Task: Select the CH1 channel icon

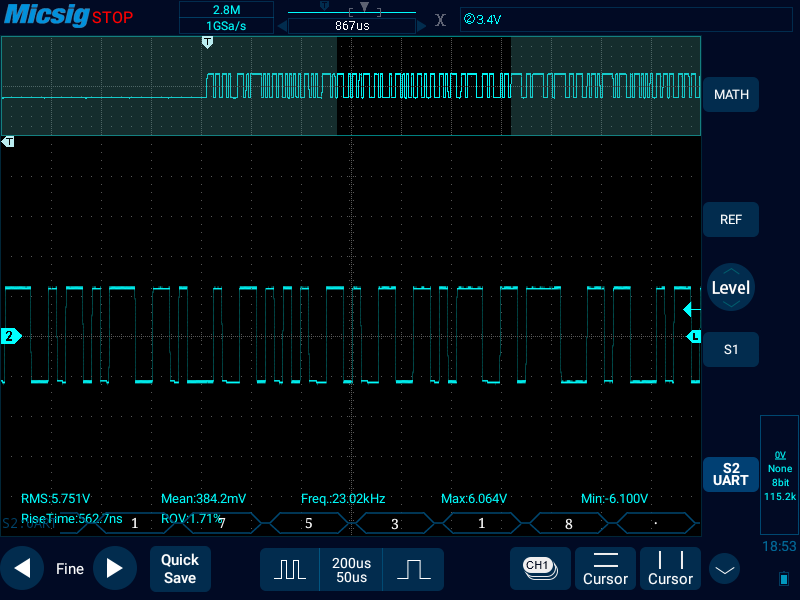Action: pyautogui.click(x=539, y=567)
